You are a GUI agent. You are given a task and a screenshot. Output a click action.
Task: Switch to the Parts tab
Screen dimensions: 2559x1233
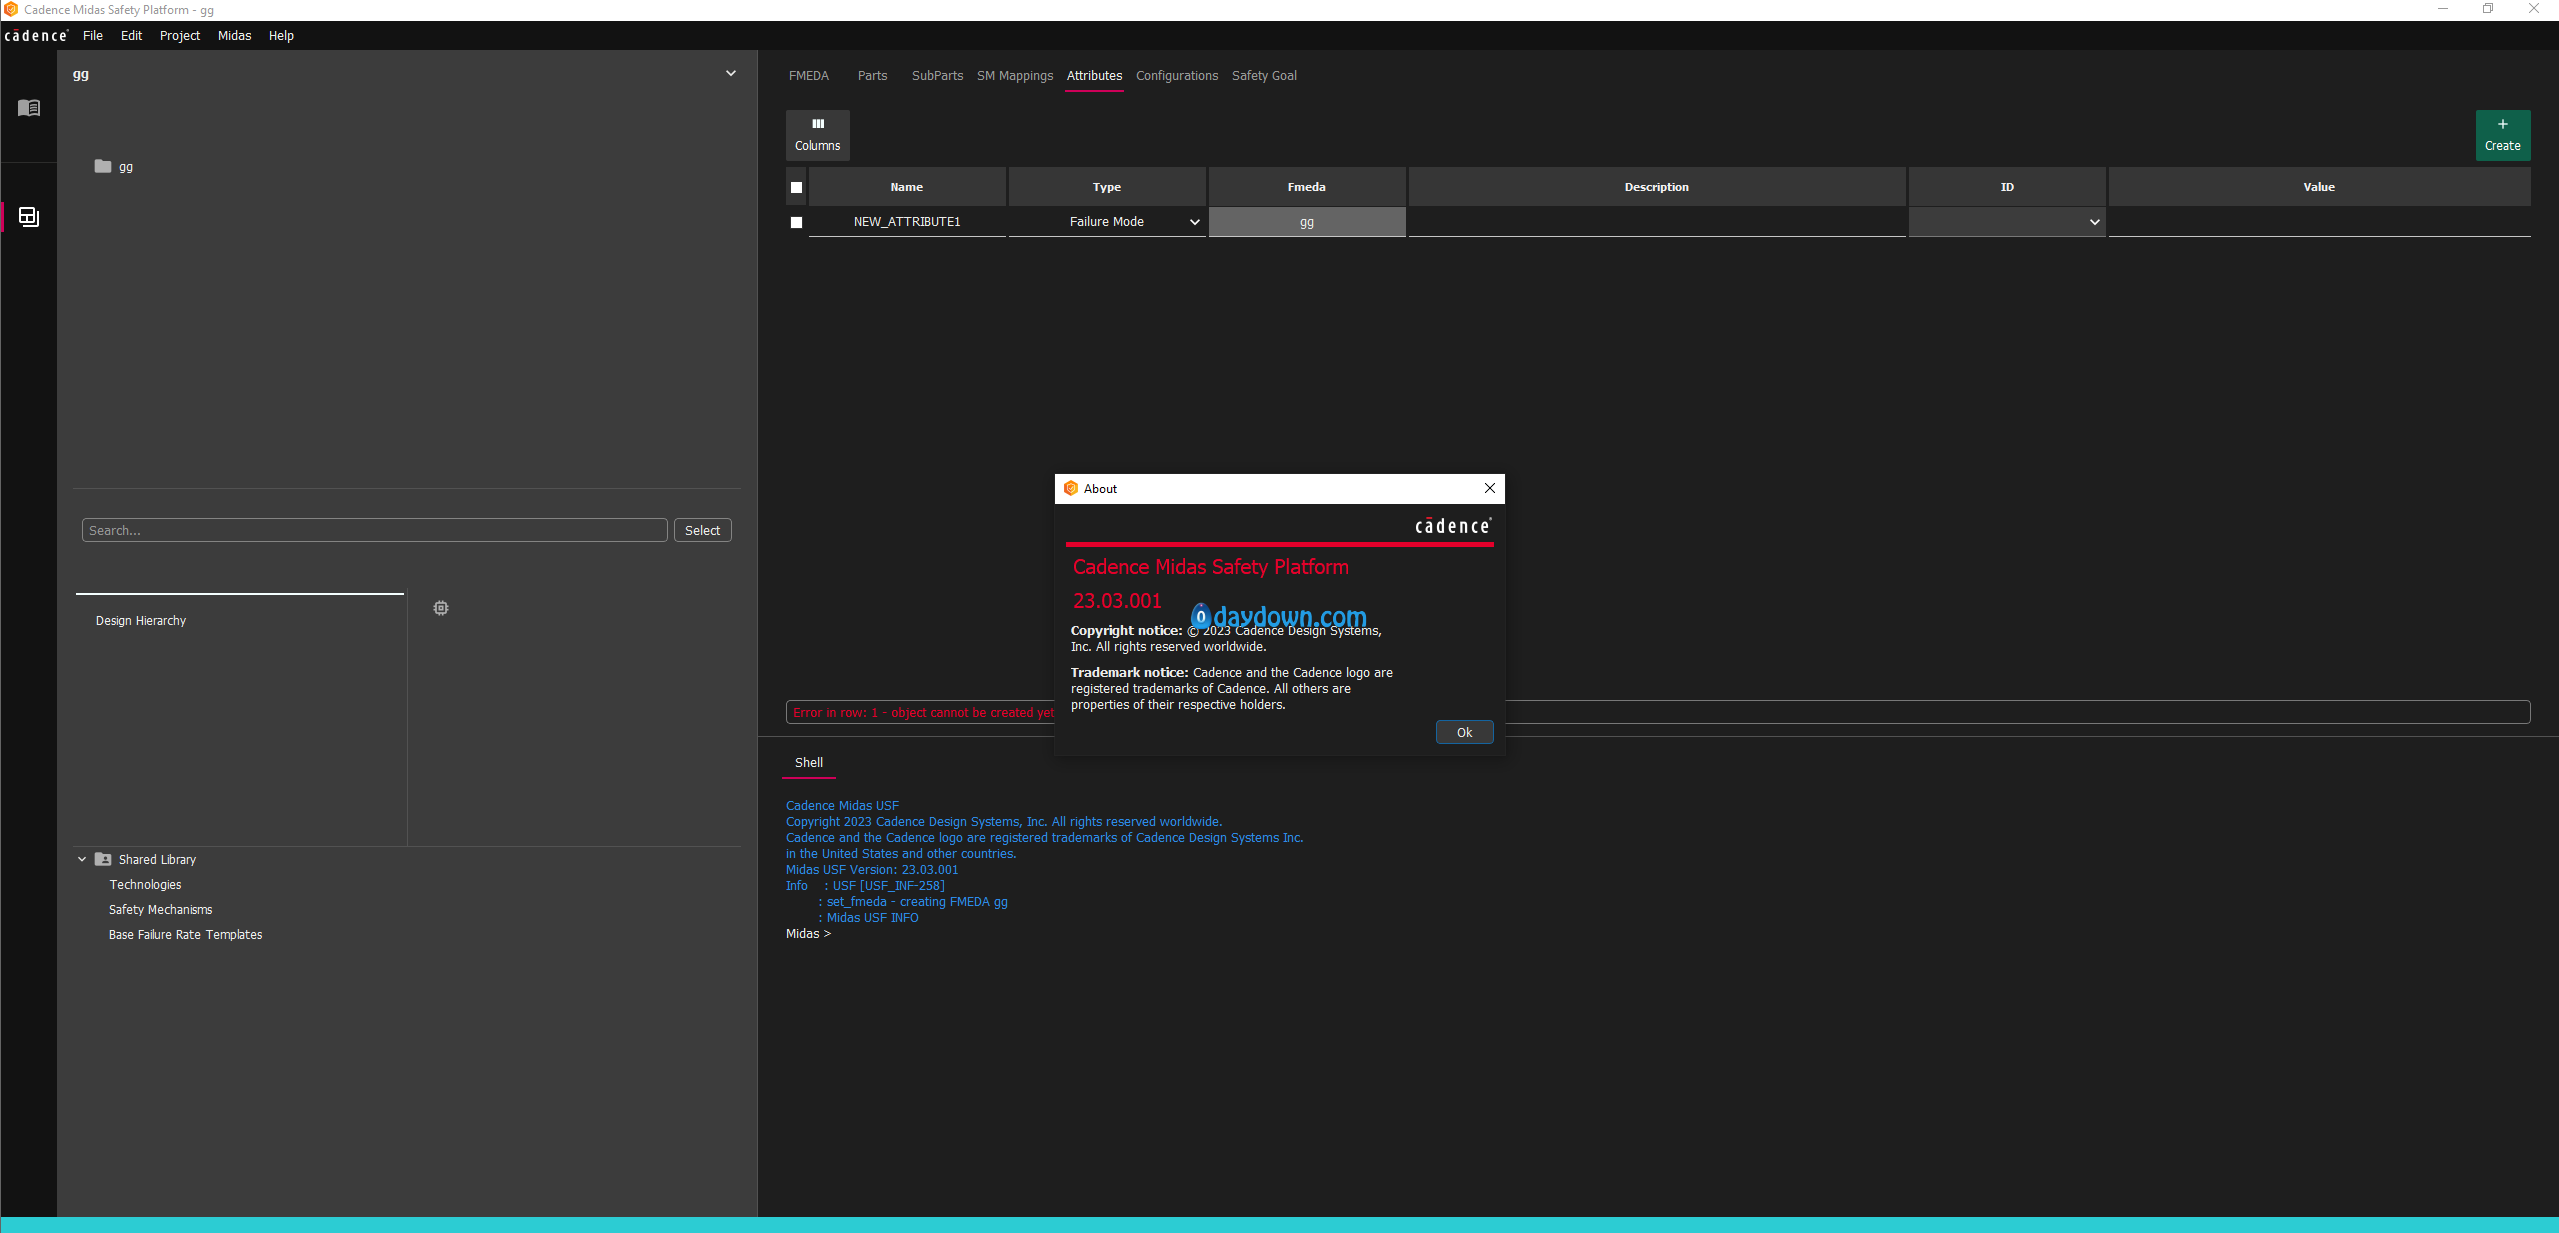click(x=872, y=76)
